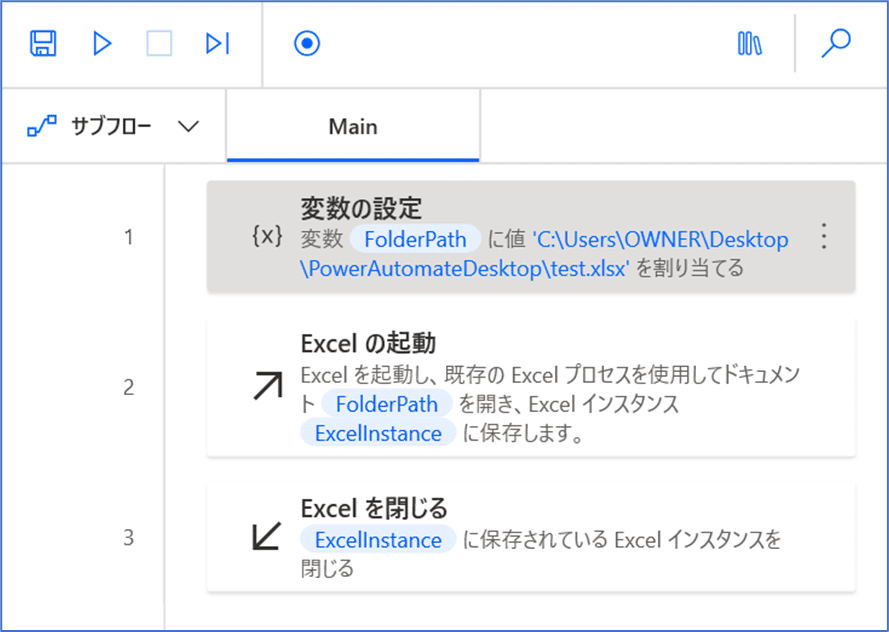Open search with the magnifier icon
This screenshot has height=632, width=889.
pyautogui.click(x=836, y=44)
